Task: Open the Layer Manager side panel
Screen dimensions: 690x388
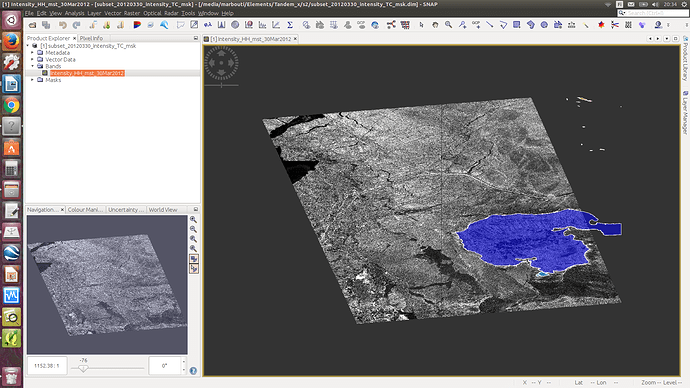Action: click(x=685, y=113)
